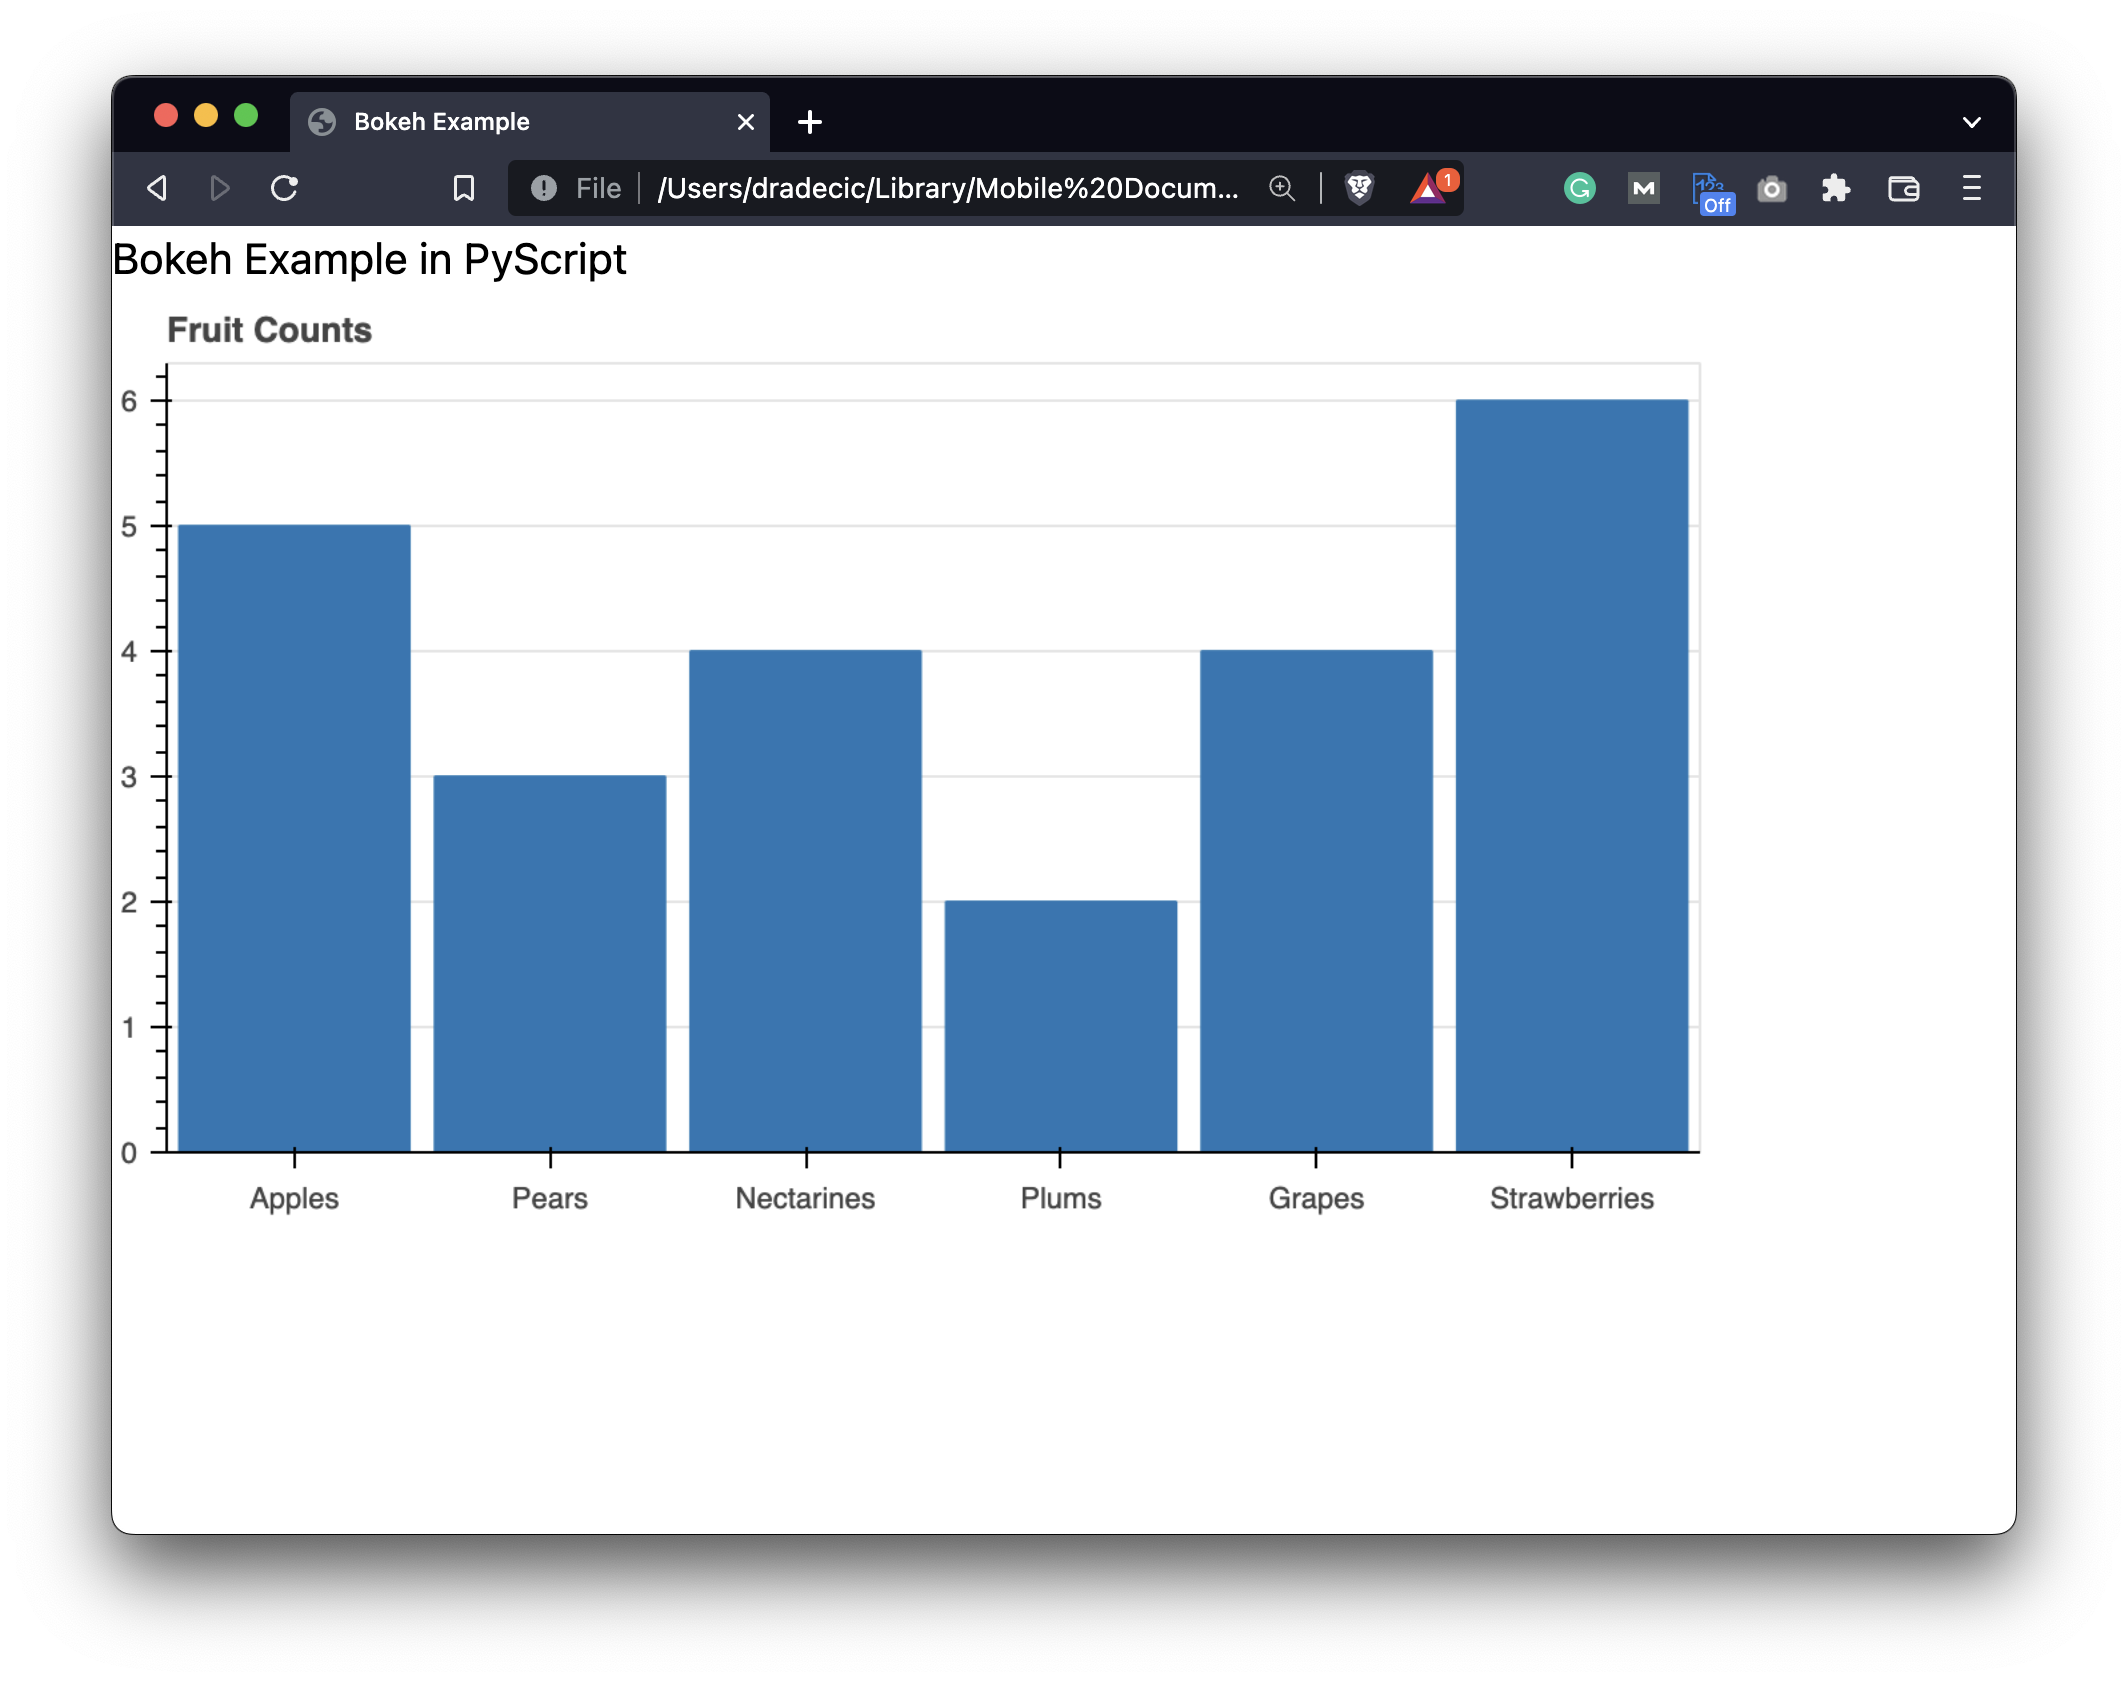Click the page reload button
Viewport: 2128px width, 1682px height.
tap(285, 188)
